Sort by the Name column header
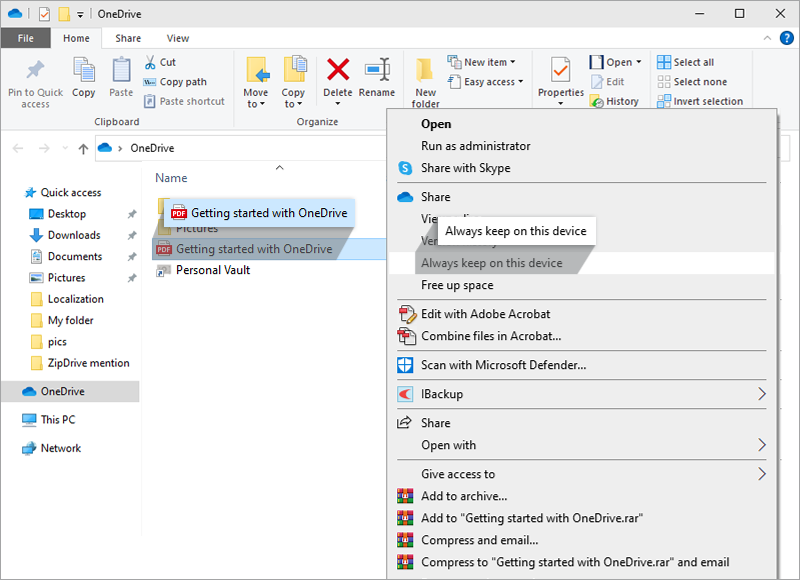The image size is (800, 580). [171, 178]
